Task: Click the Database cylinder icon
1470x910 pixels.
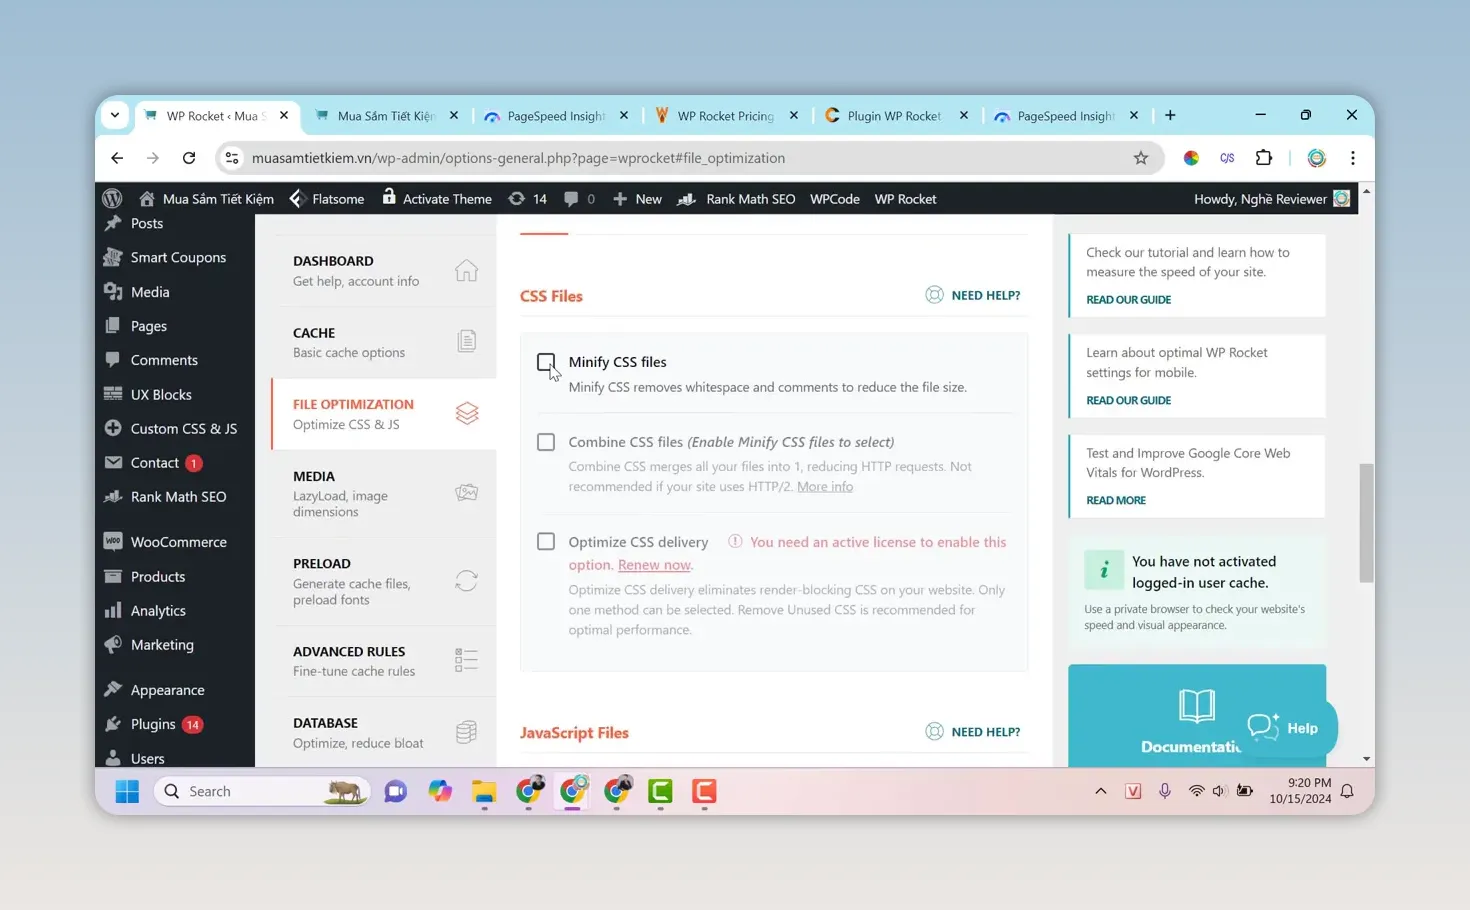Action: tap(466, 732)
